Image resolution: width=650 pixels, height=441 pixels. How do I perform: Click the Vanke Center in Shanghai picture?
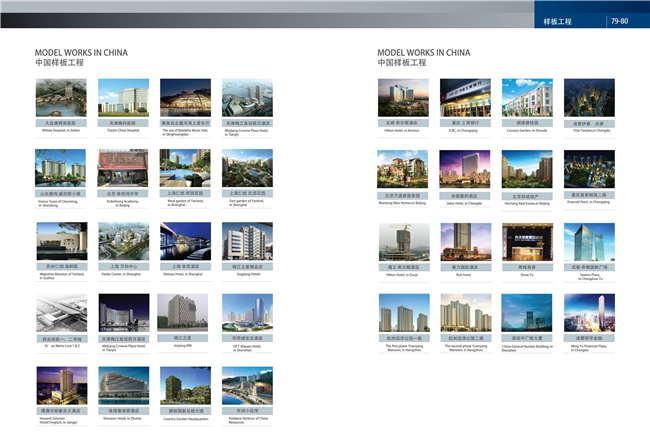123,241
